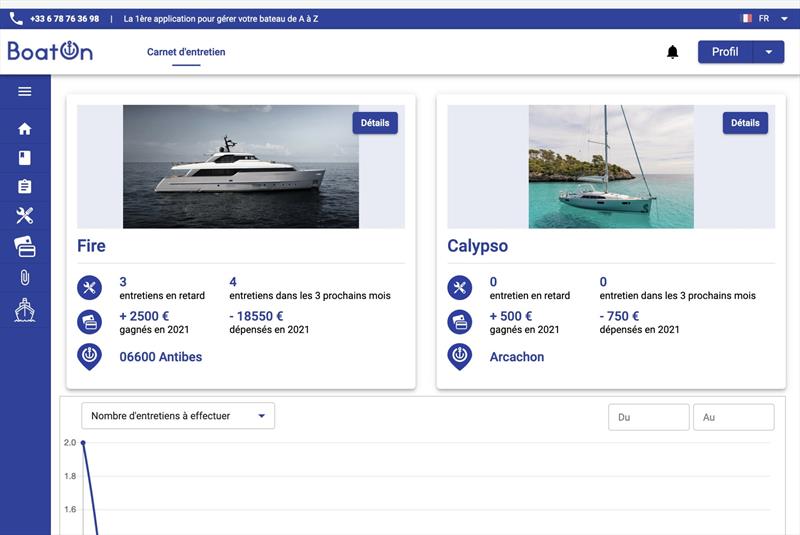800x535 pixels.
Task: Open the boat sidebar icon
Action: [x=24, y=310]
